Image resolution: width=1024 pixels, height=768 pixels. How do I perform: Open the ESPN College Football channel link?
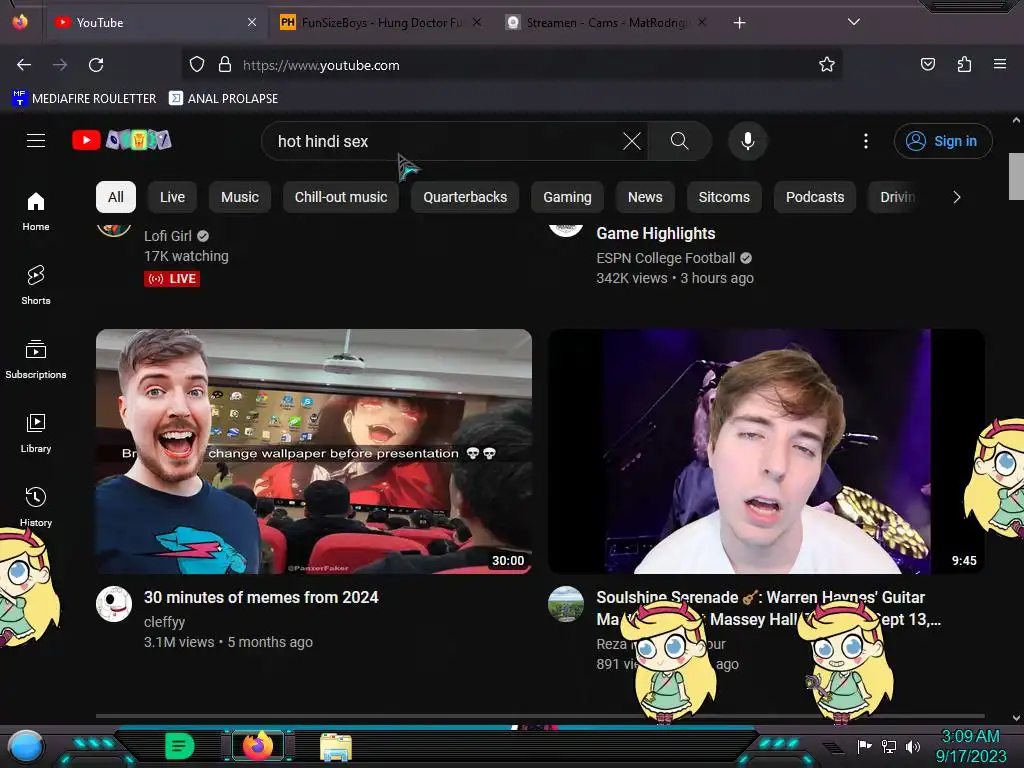pos(665,258)
